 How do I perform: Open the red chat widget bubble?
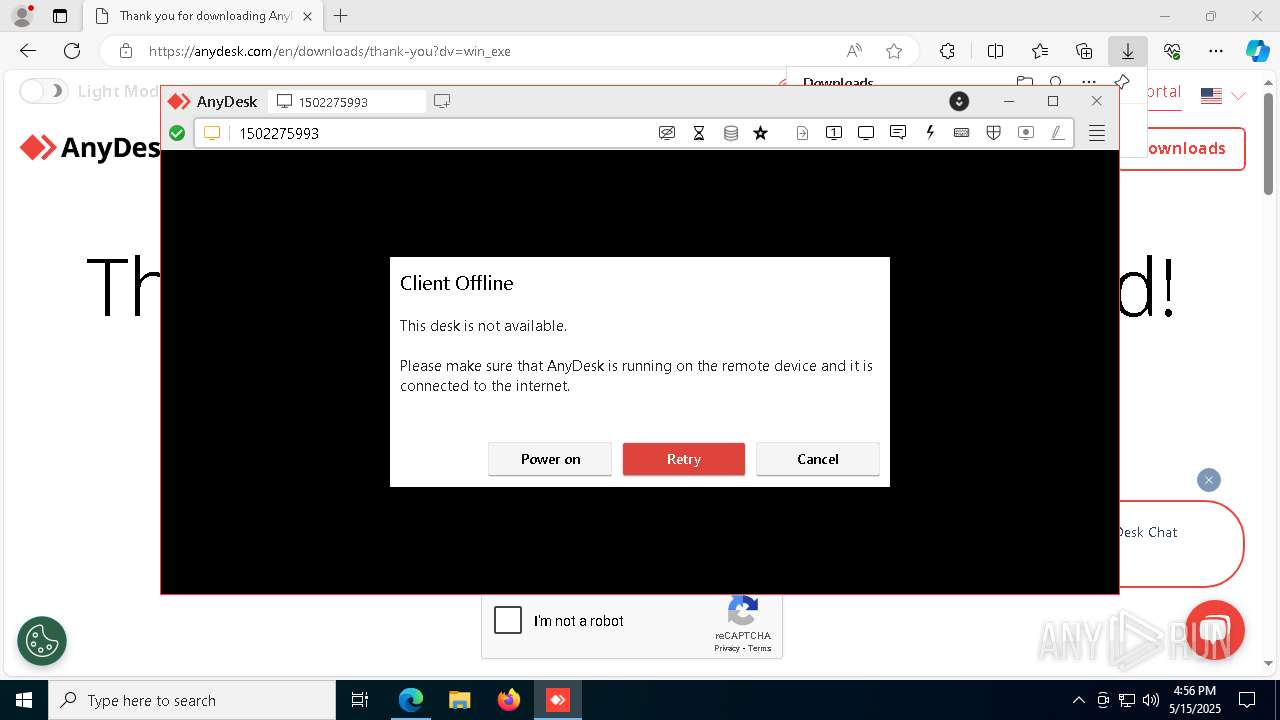coord(1214,630)
